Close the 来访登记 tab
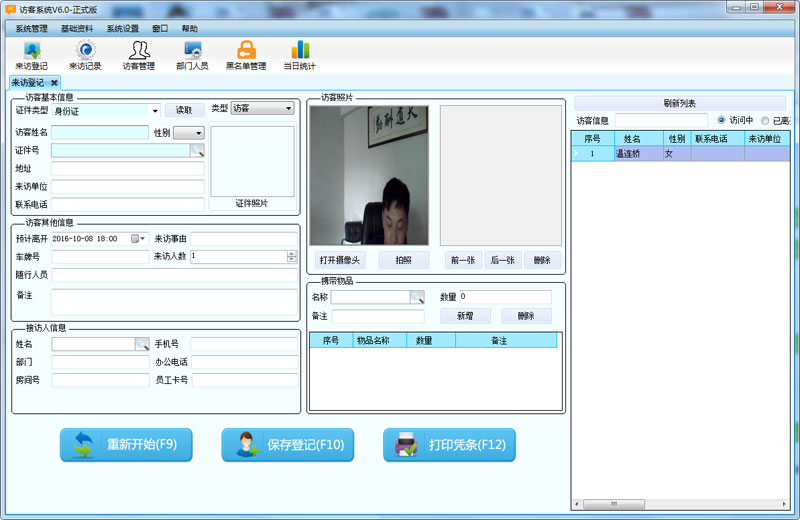800x520 pixels. tap(54, 83)
